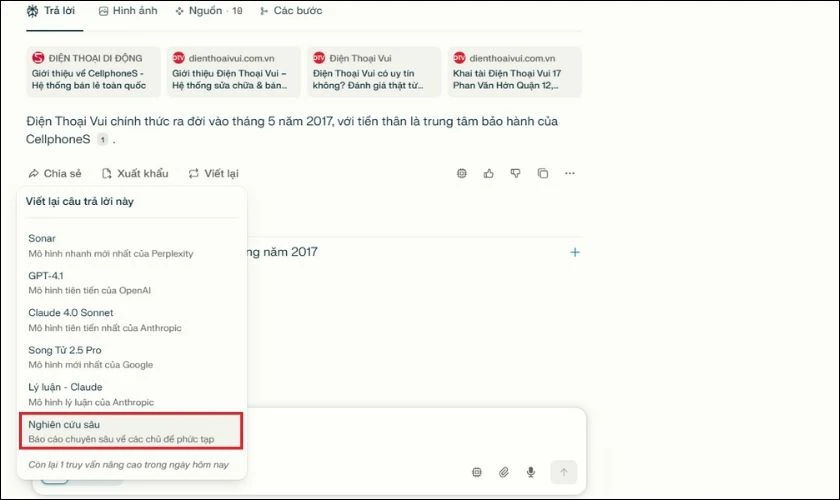
Task: Click the Hình ảnh image icon
Action: [x=103, y=11]
